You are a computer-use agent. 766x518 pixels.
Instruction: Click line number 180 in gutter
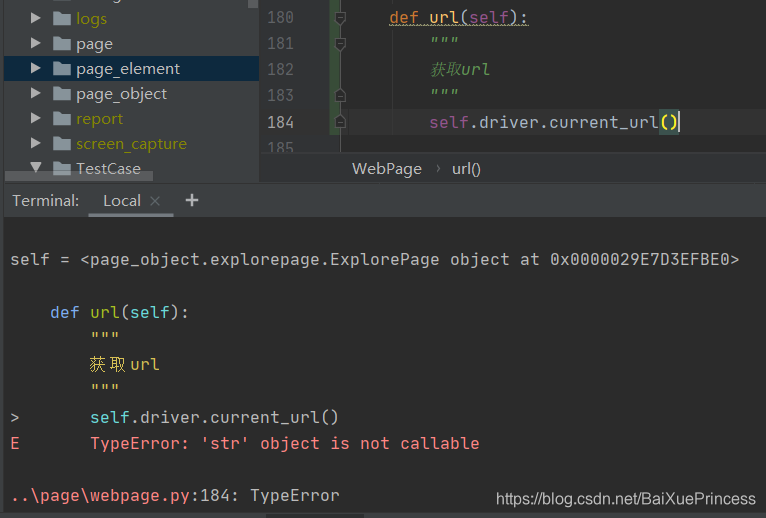coord(280,18)
